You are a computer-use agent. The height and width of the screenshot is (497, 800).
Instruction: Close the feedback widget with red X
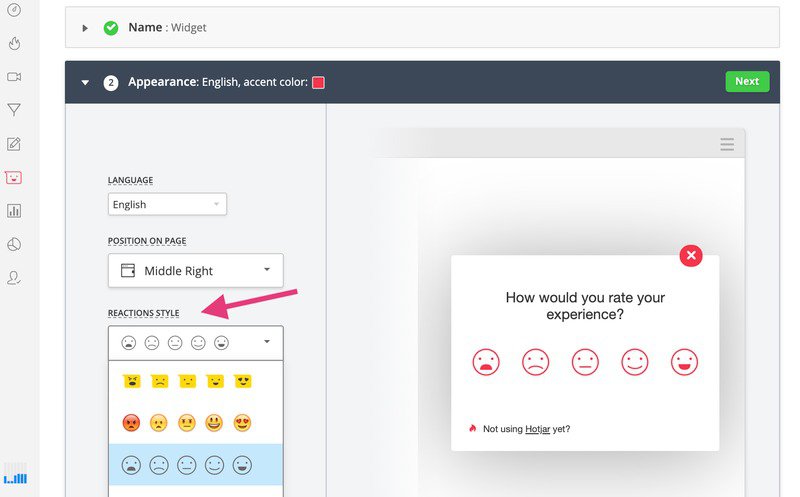[x=691, y=256]
